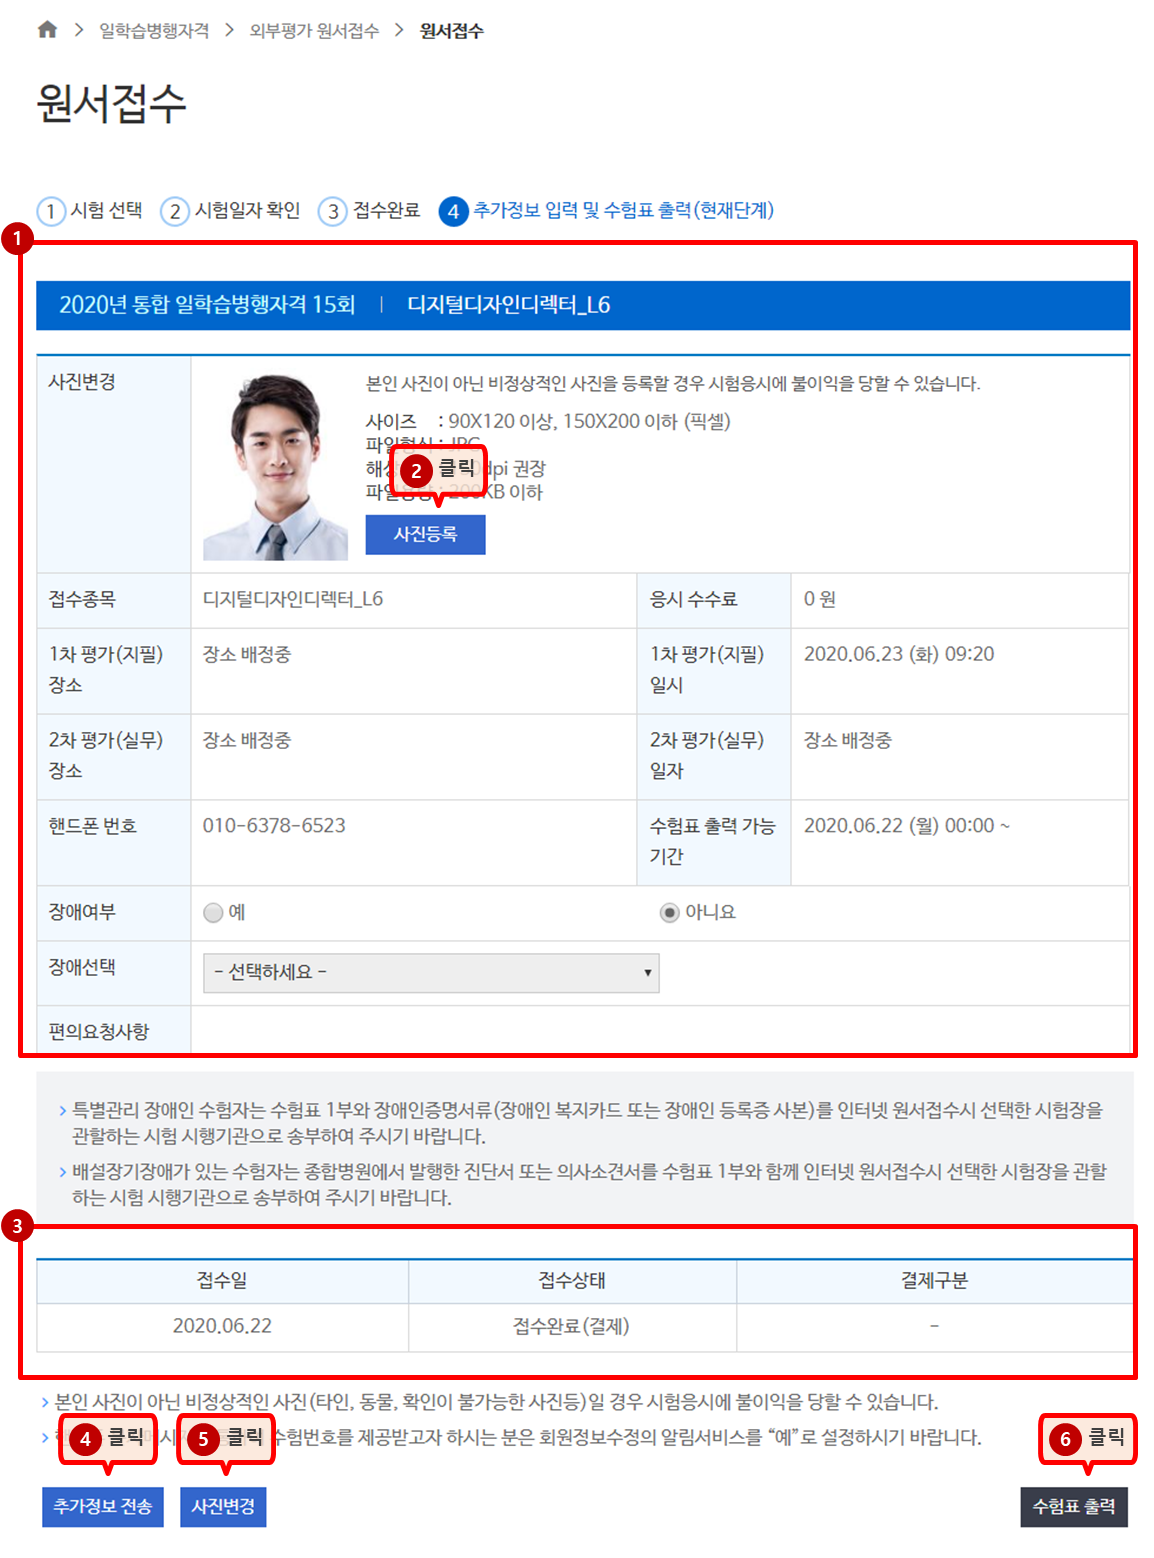This screenshot has width=1154, height=1558.
Task: Select step 3 접수완료
Action: (x=369, y=211)
